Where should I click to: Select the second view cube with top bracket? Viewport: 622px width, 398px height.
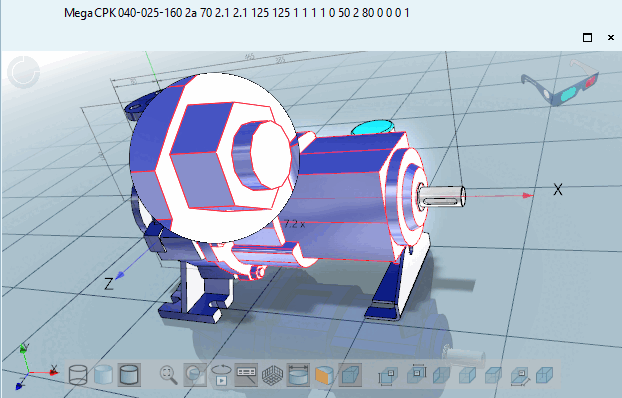click(416, 375)
